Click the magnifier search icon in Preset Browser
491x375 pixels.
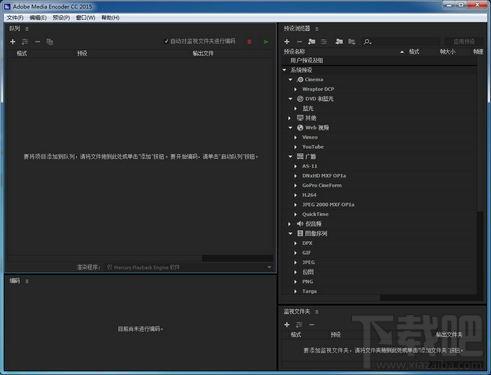[367, 42]
